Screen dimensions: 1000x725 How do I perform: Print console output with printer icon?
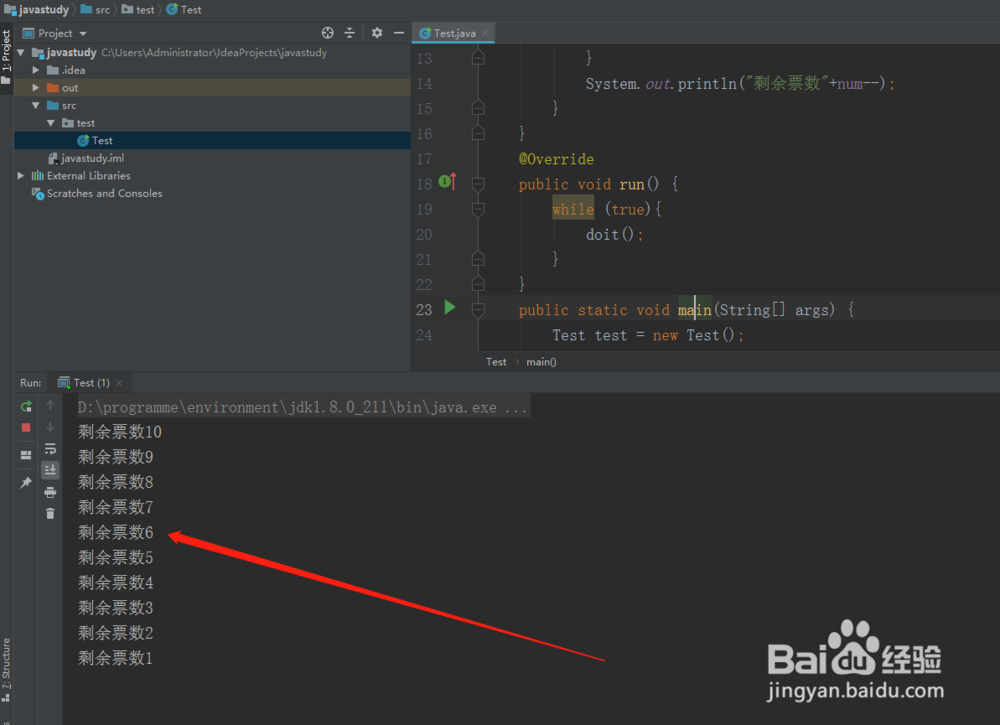point(50,492)
